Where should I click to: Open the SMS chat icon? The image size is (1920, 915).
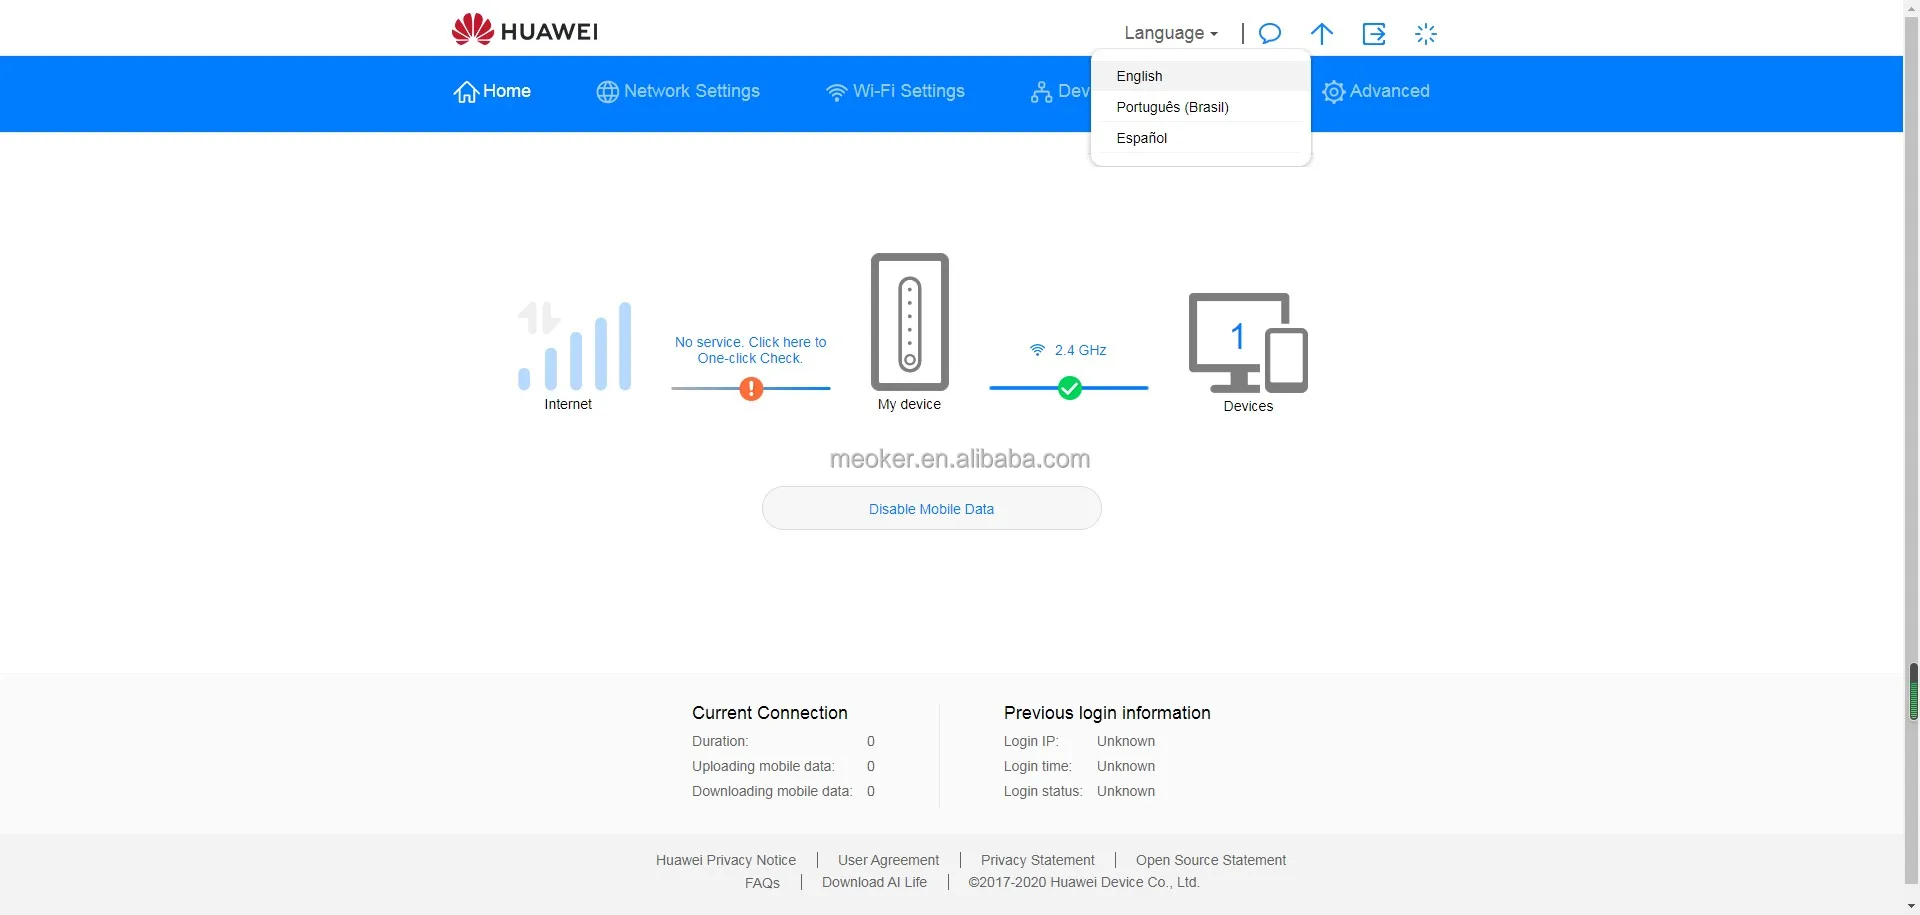coord(1269,33)
